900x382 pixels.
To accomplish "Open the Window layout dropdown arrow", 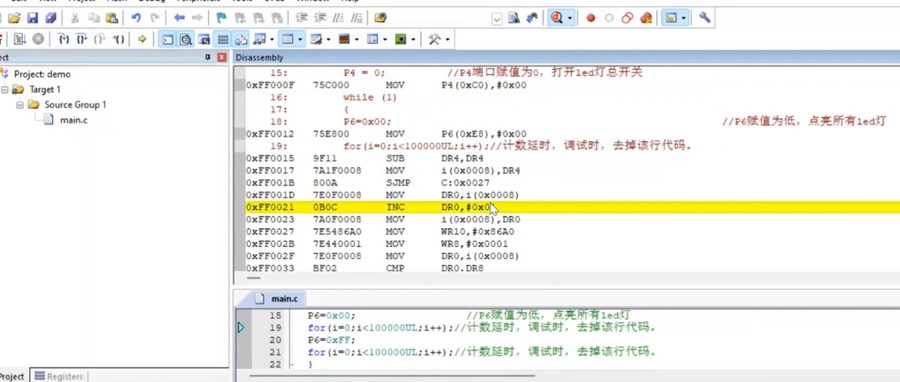I will [x=684, y=18].
